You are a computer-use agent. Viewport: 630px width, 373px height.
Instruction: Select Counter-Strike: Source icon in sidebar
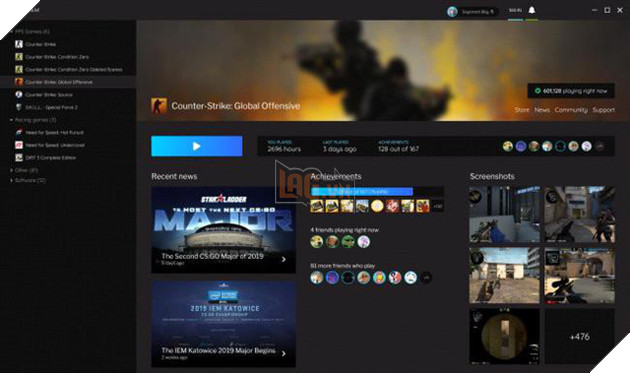click(x=19, y=94)
